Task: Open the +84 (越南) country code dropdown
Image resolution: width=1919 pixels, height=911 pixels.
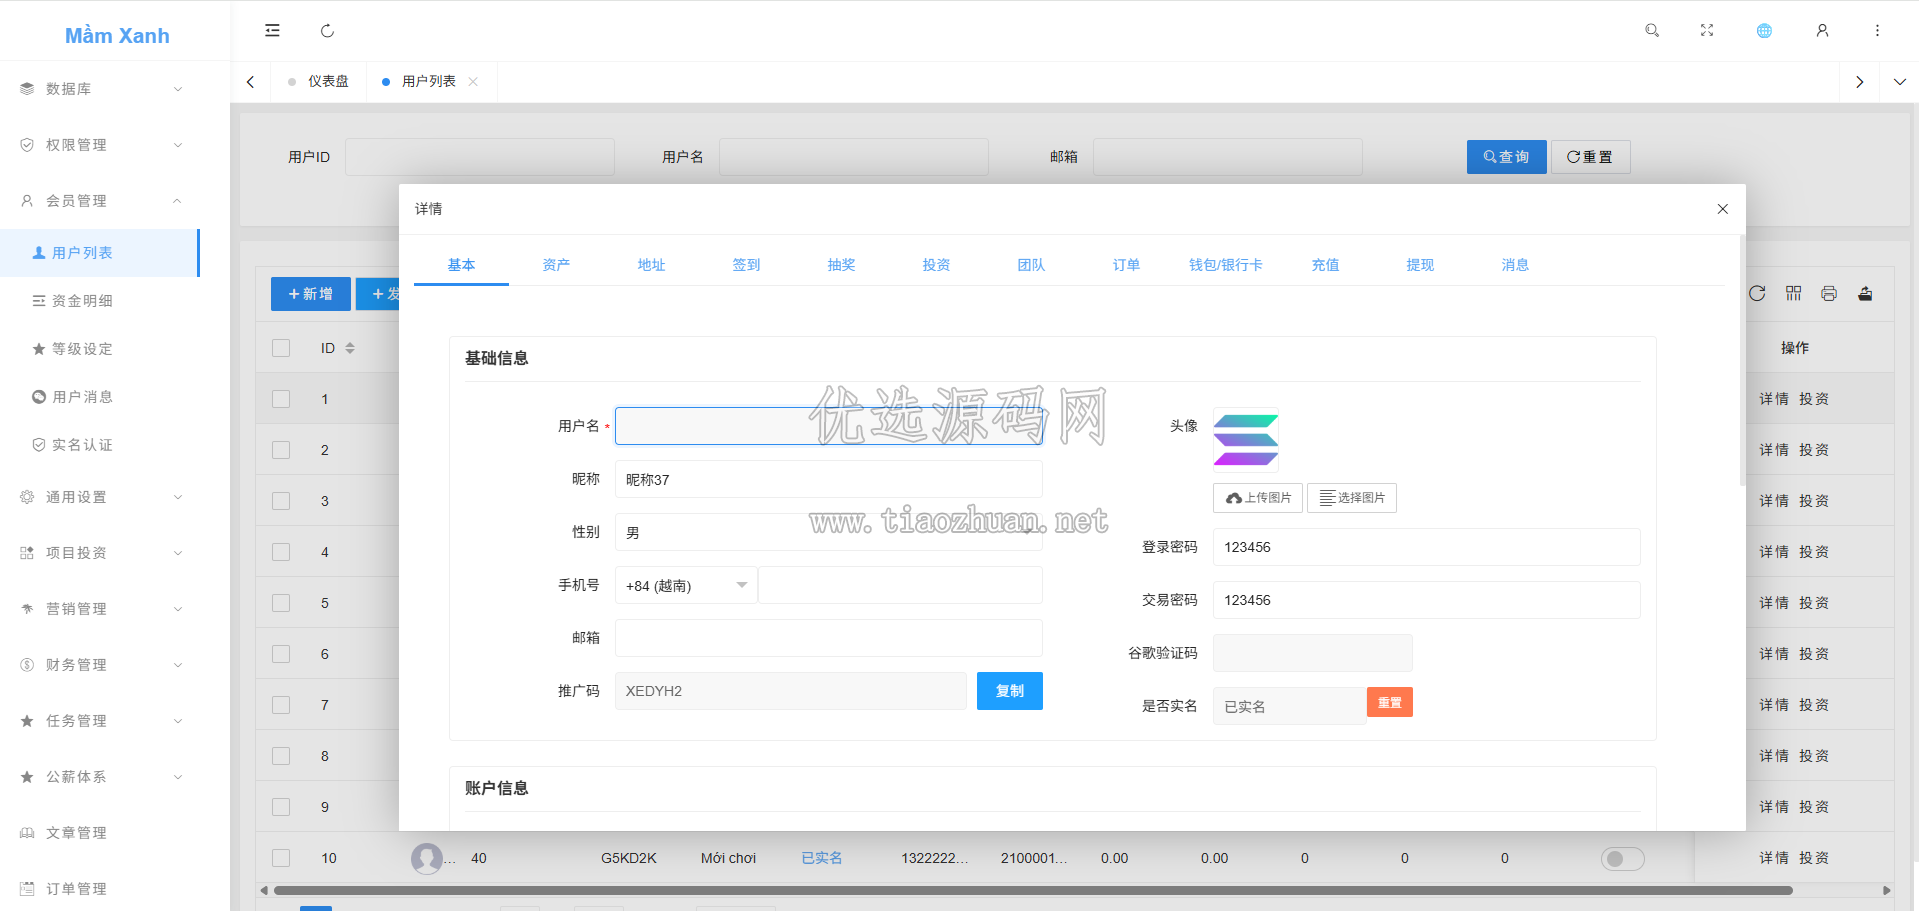Action: pyautogui.click(x=686, y=585)
